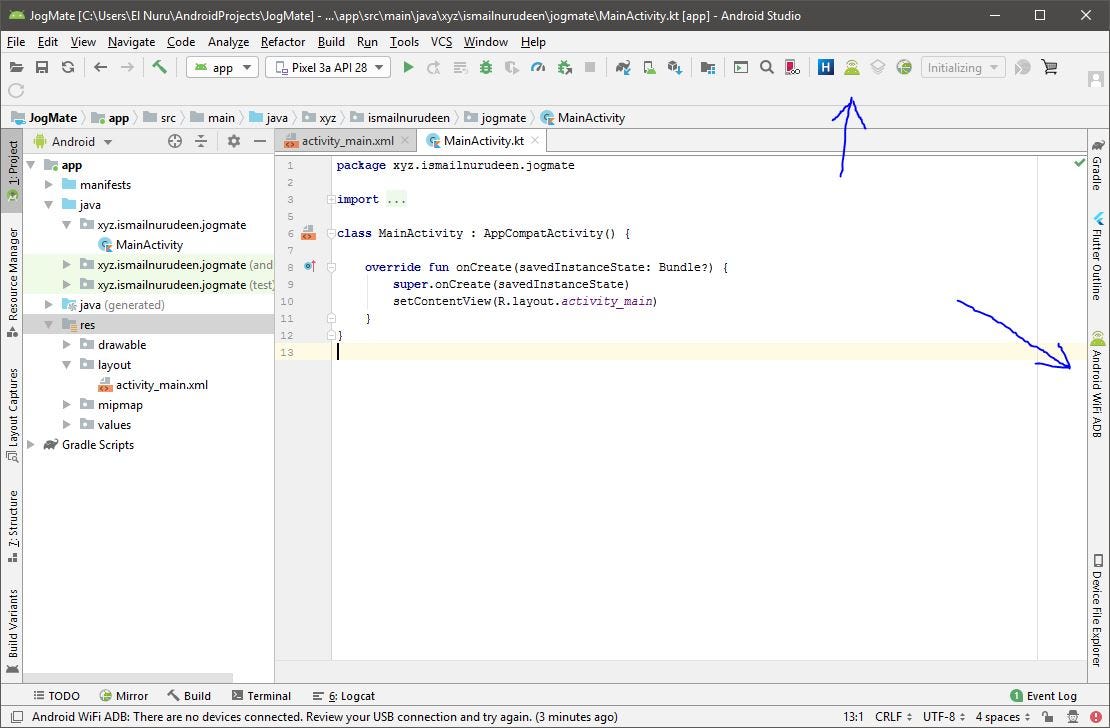Screen dimensions: 1110x728
Task: Click the Sync Project with Gradle elephant icon
Action: 623,67
